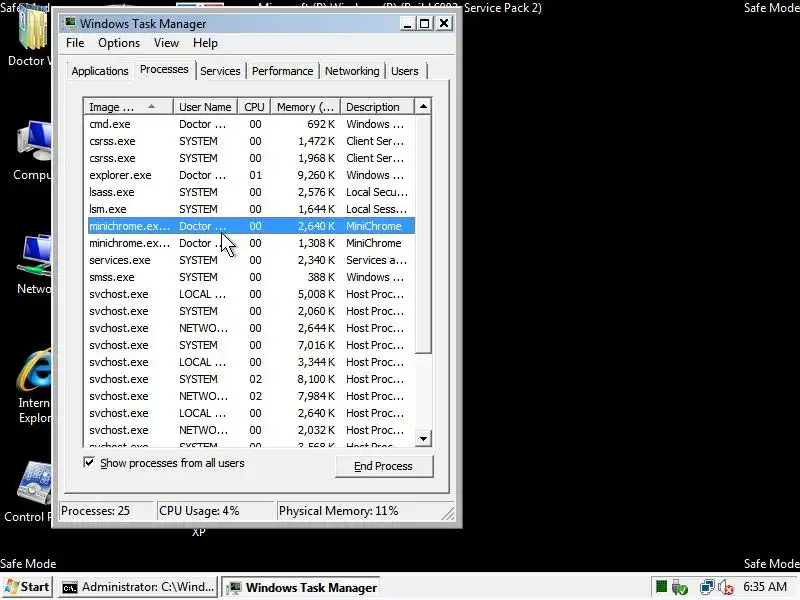Maximize the Windows Task Manager window

point(424,23)
